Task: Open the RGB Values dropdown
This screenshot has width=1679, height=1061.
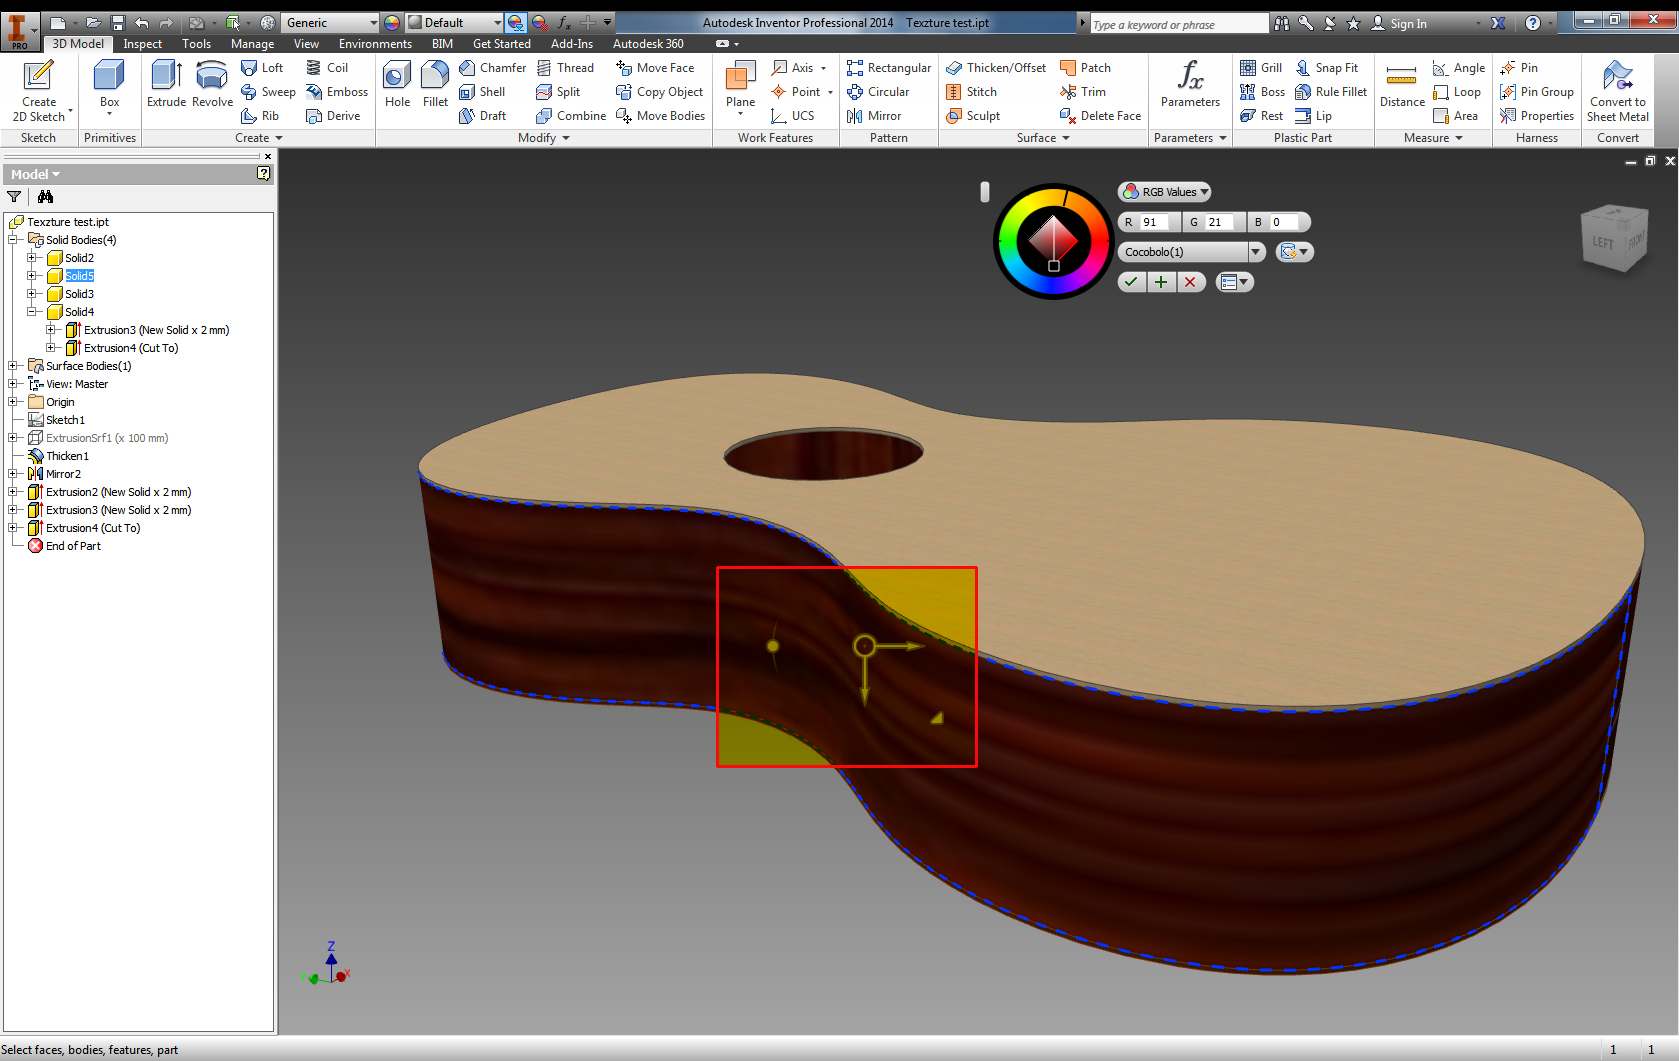Action: 1165,192
